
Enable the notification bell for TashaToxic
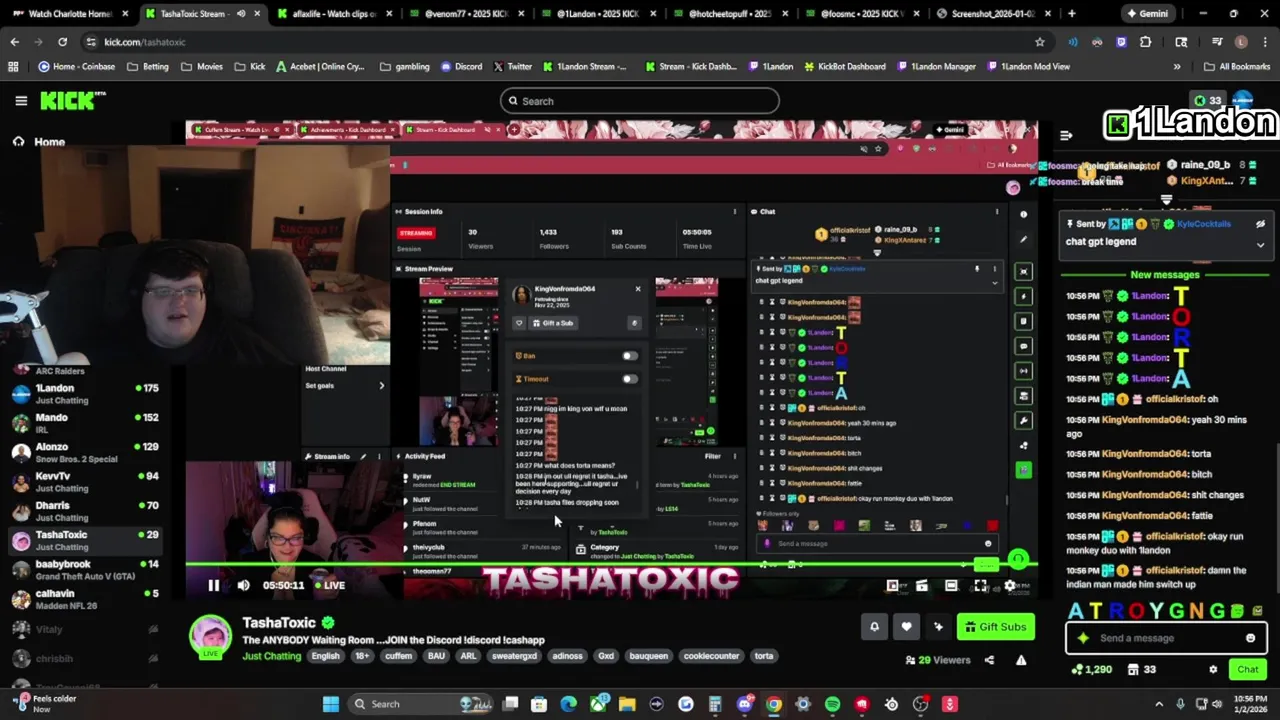tap(874, 627)
